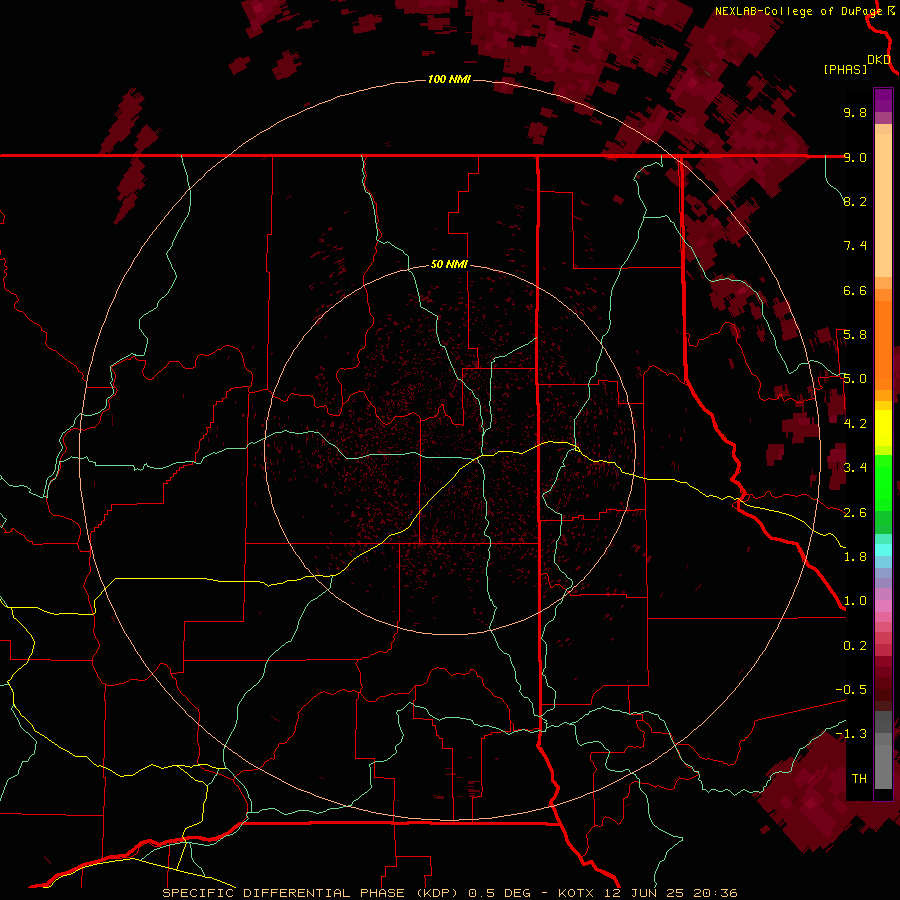Pick the dark purple swatch atop the color bar
The image size is (900, 900).
tap(883, 95)
